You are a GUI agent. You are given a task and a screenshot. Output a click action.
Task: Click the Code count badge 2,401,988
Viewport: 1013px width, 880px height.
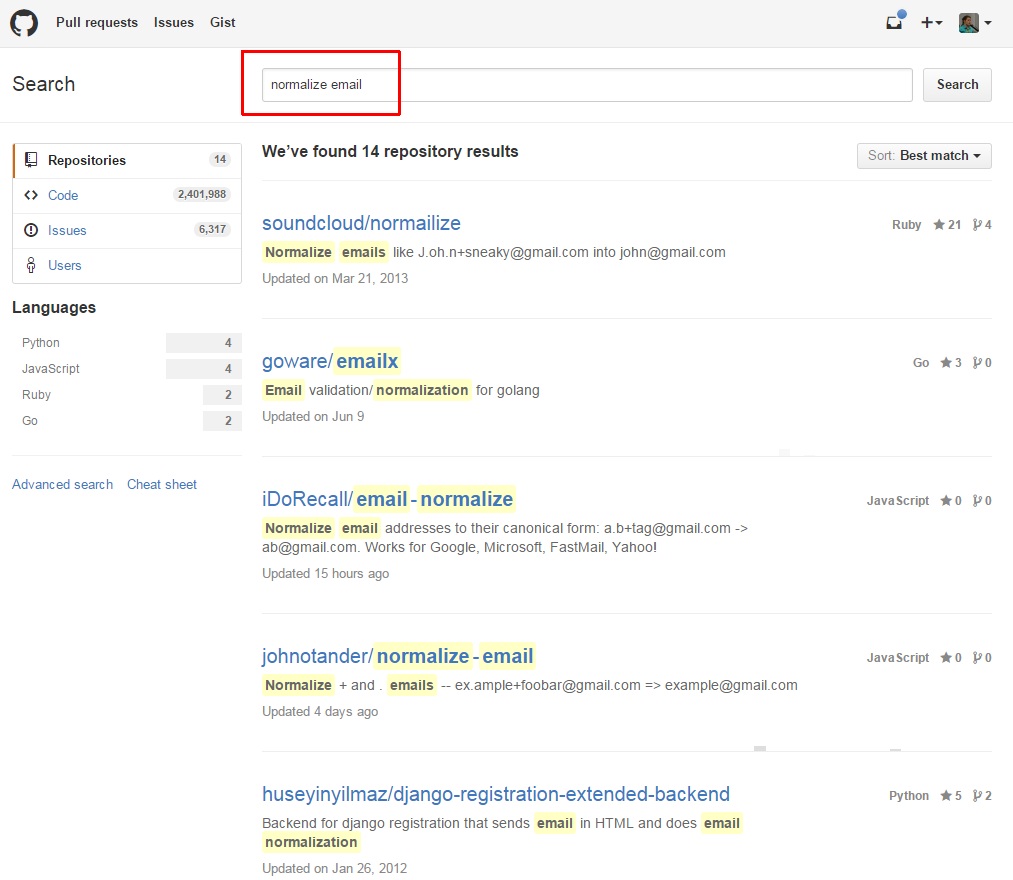click(x=202, y=194)
